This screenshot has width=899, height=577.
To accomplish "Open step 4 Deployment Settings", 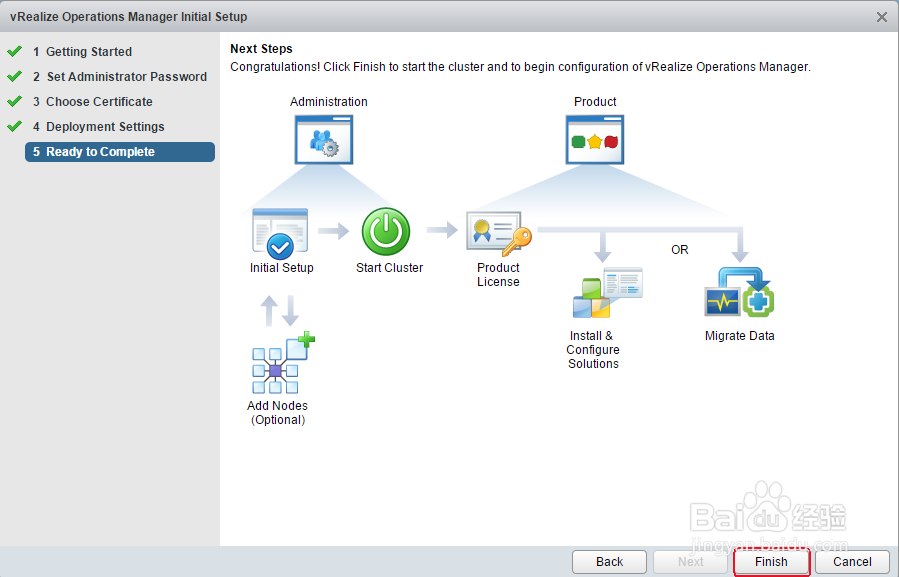I will coord(98,127).
